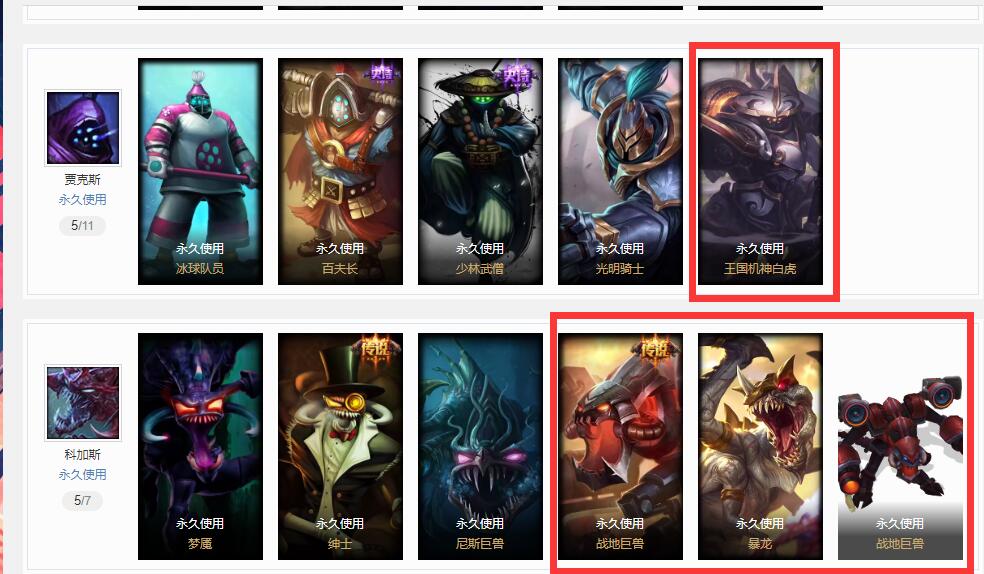984x574 pixels.
Task: Select the 光明骑士 skin card
Action: [620, 171]
